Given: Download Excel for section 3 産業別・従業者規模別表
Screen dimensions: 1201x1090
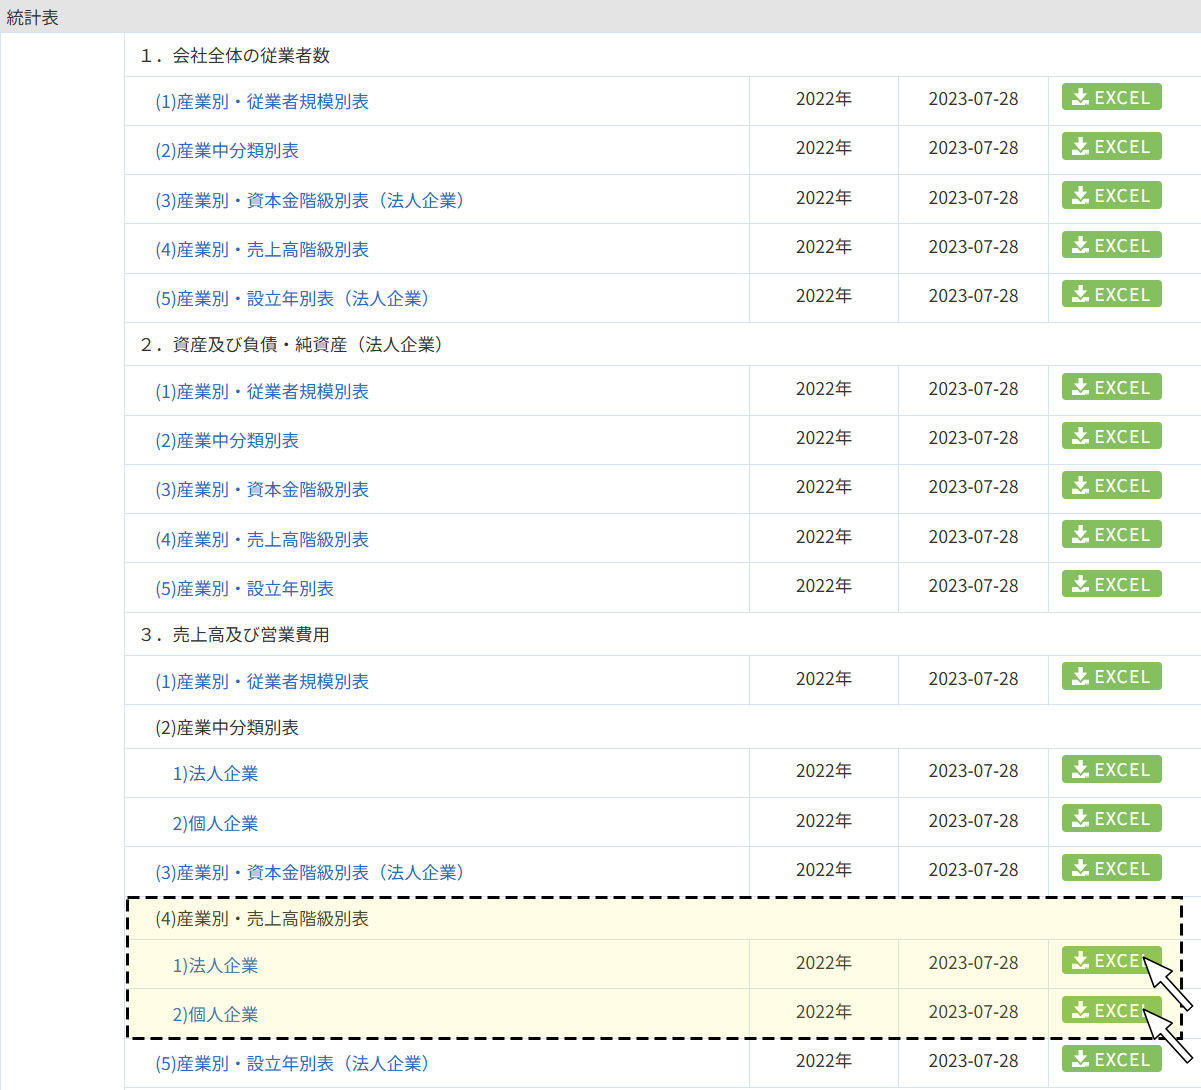Looking at the screenshot, I should pos(1111,677).
